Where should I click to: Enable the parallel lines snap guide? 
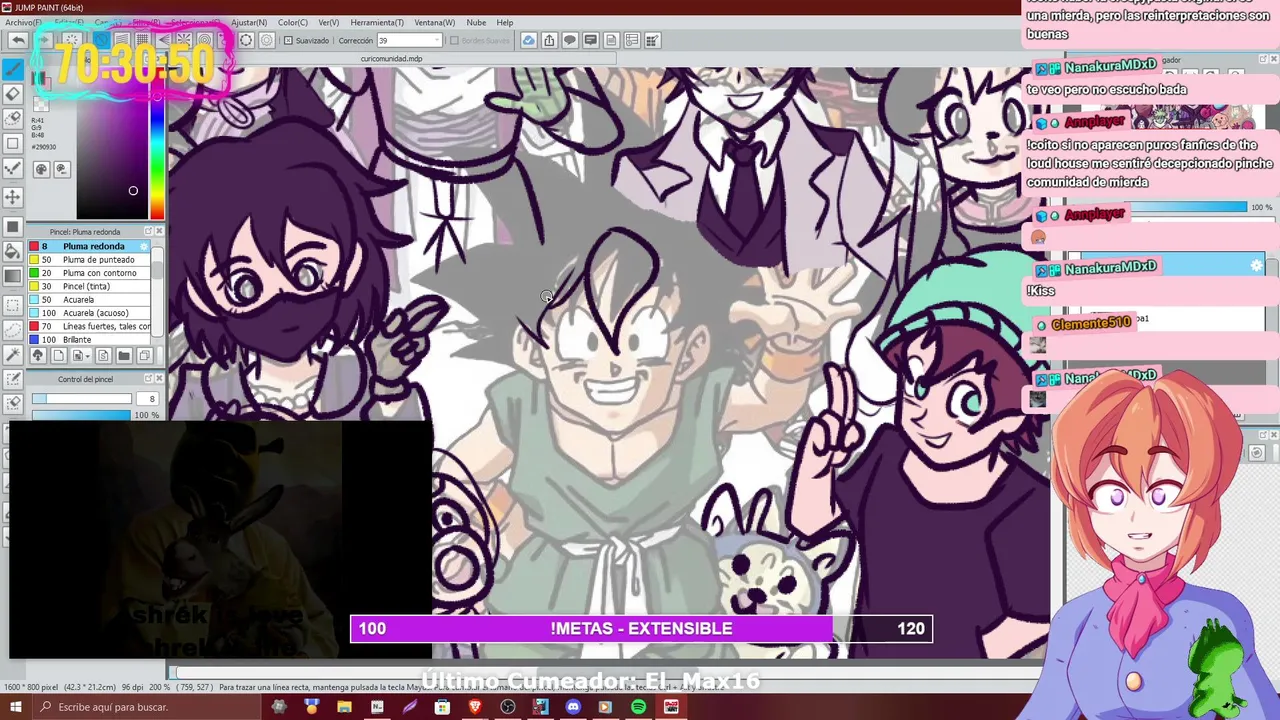point(122,40)
